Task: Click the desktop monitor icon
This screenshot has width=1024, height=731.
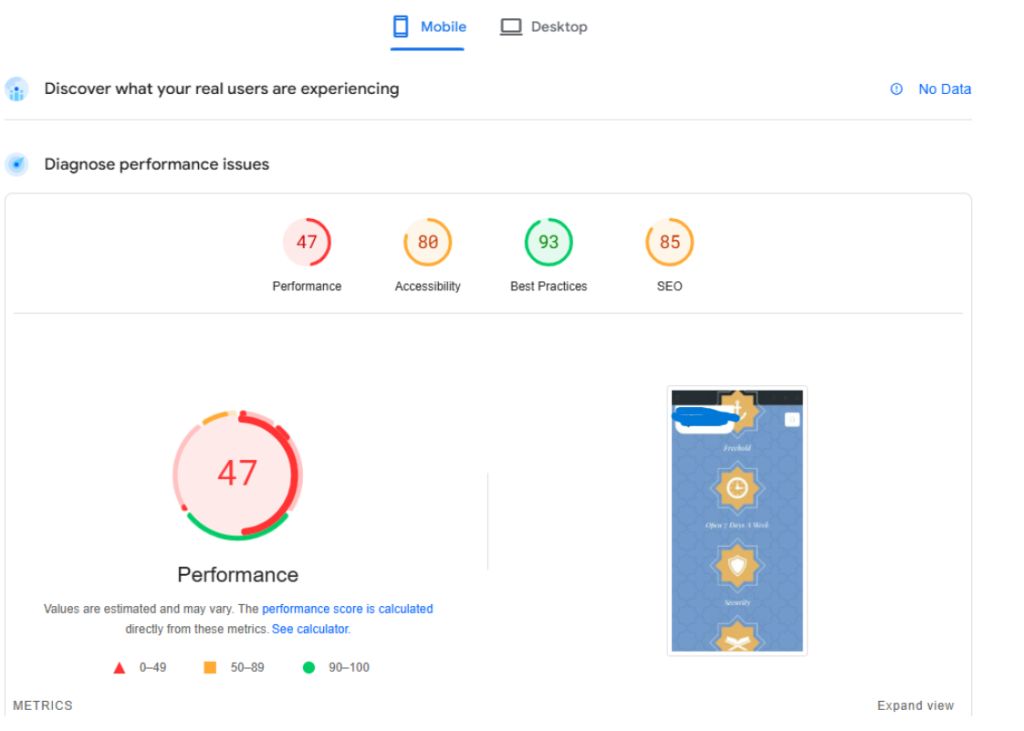Action: coord(511,27)
